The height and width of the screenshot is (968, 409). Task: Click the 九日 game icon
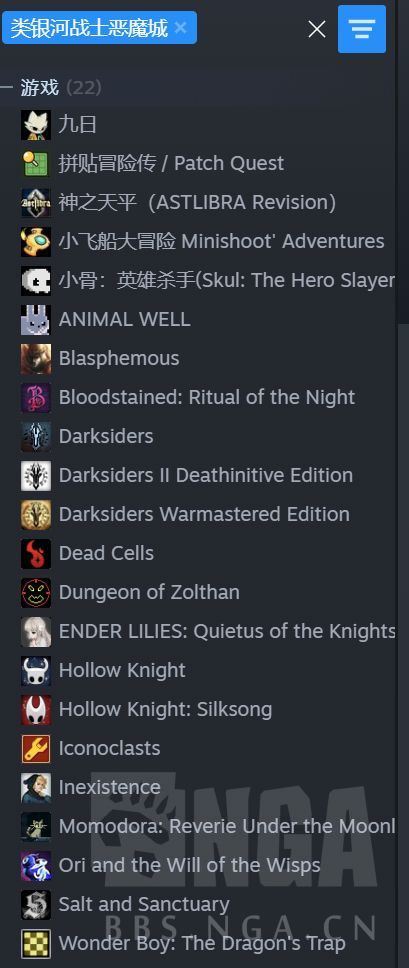(36, 125)
